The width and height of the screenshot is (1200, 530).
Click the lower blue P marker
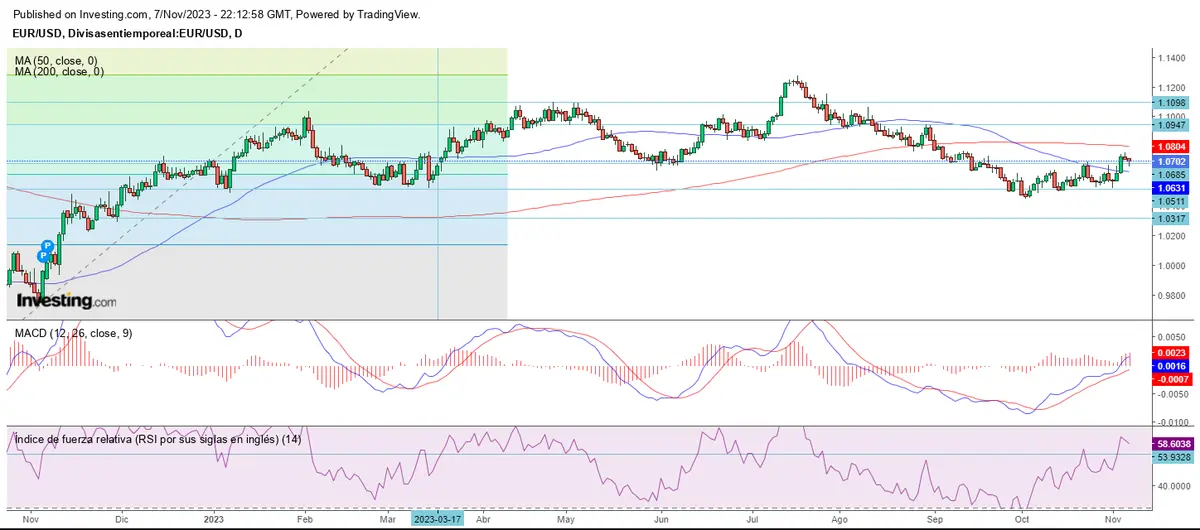[42, 256]
